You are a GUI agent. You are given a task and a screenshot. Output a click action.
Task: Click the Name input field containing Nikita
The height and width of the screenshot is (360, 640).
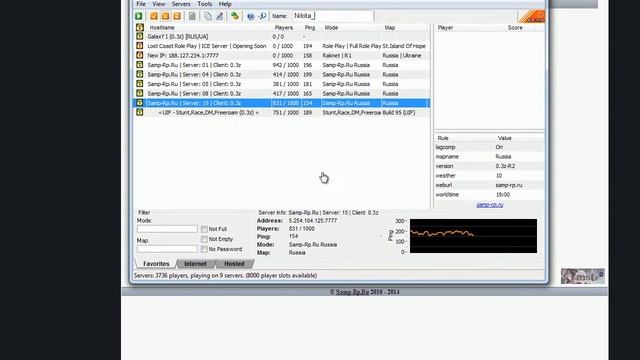[332, 16]
